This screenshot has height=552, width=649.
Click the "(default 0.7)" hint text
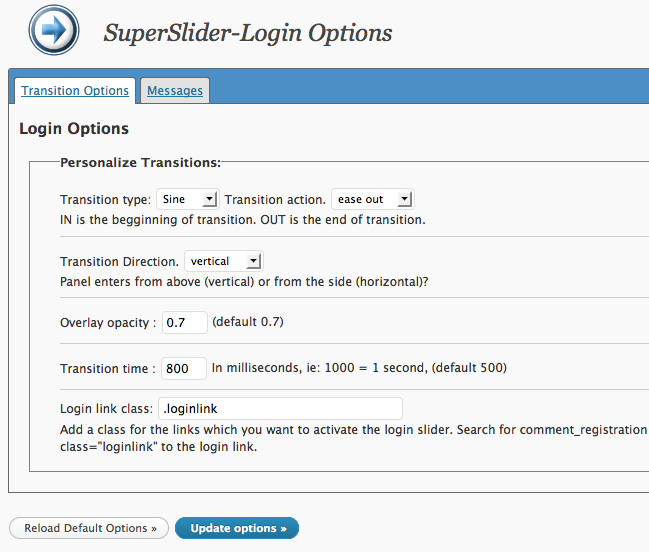click(249, 322)
